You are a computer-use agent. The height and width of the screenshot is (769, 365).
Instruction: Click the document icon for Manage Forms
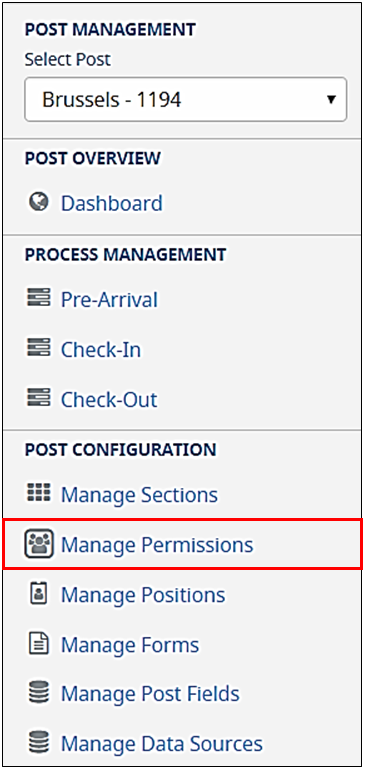(39, 643)
